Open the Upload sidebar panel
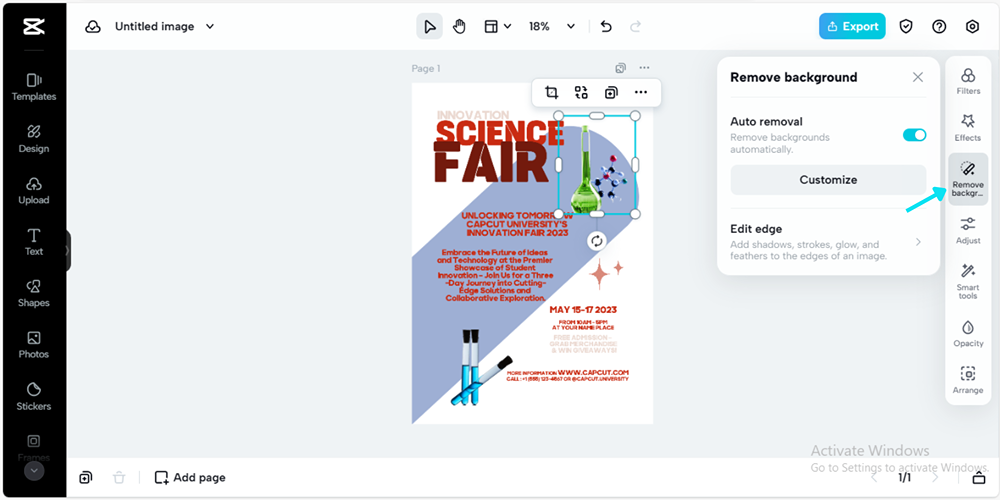The width and height of the screenshot is (1000, 500). 34,191
